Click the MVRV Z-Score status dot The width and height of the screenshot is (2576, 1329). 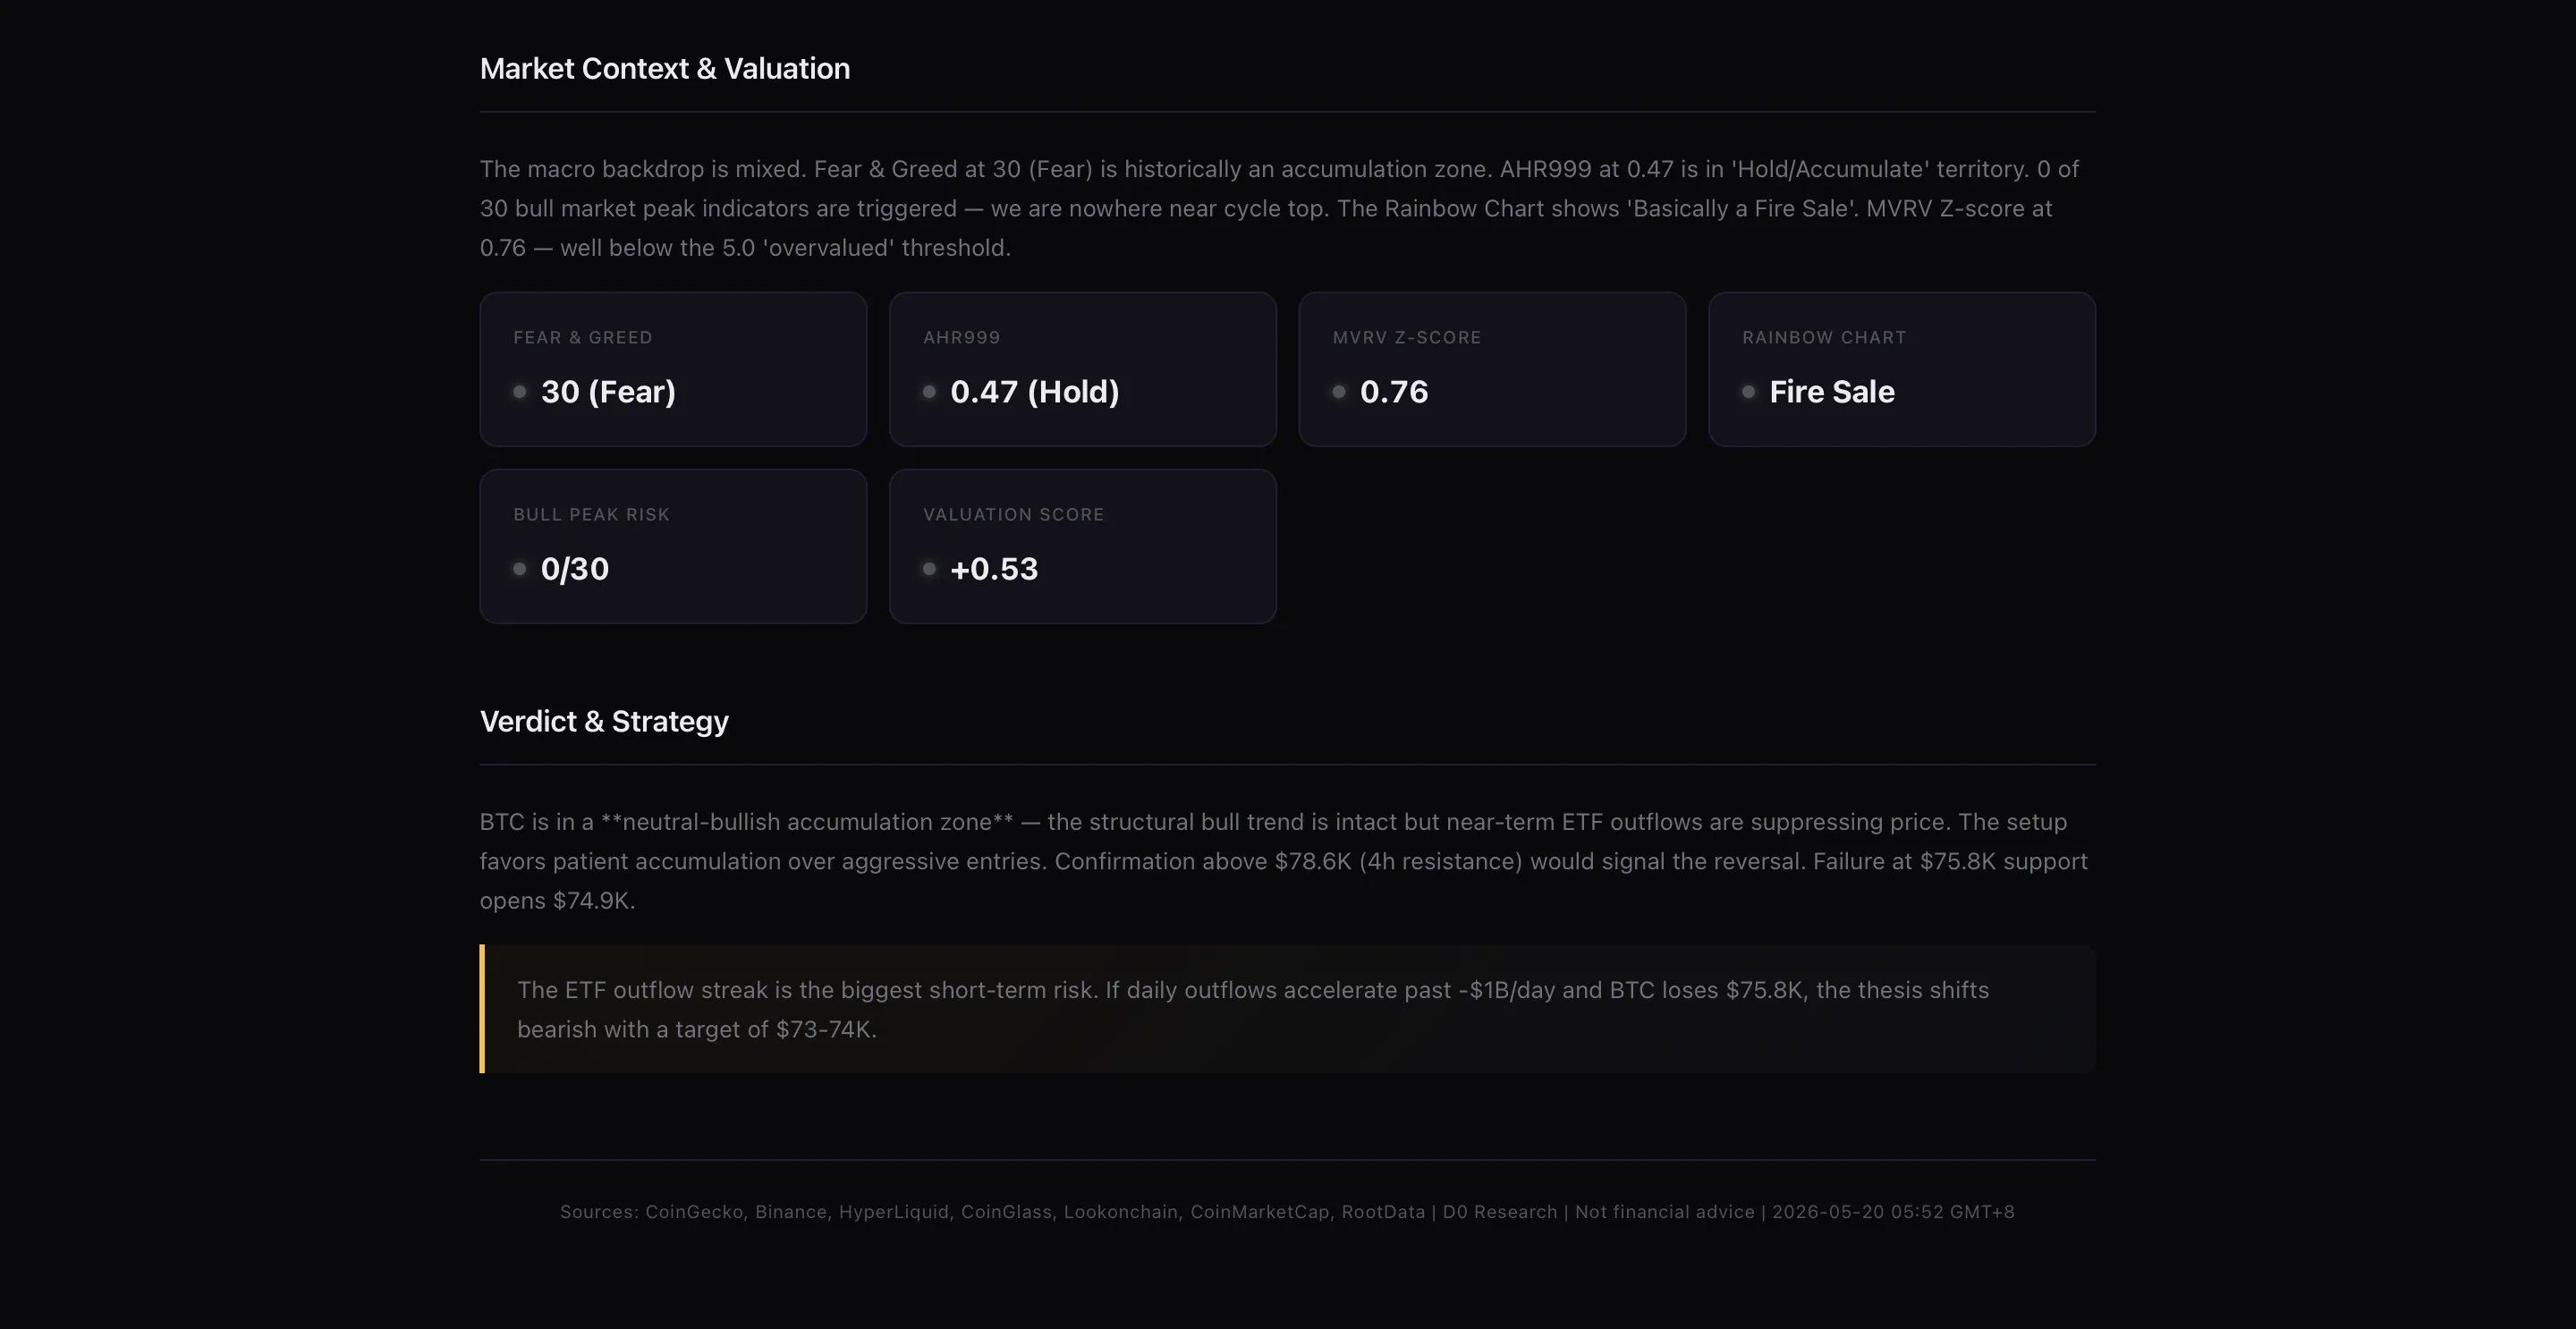point(1338,392)
